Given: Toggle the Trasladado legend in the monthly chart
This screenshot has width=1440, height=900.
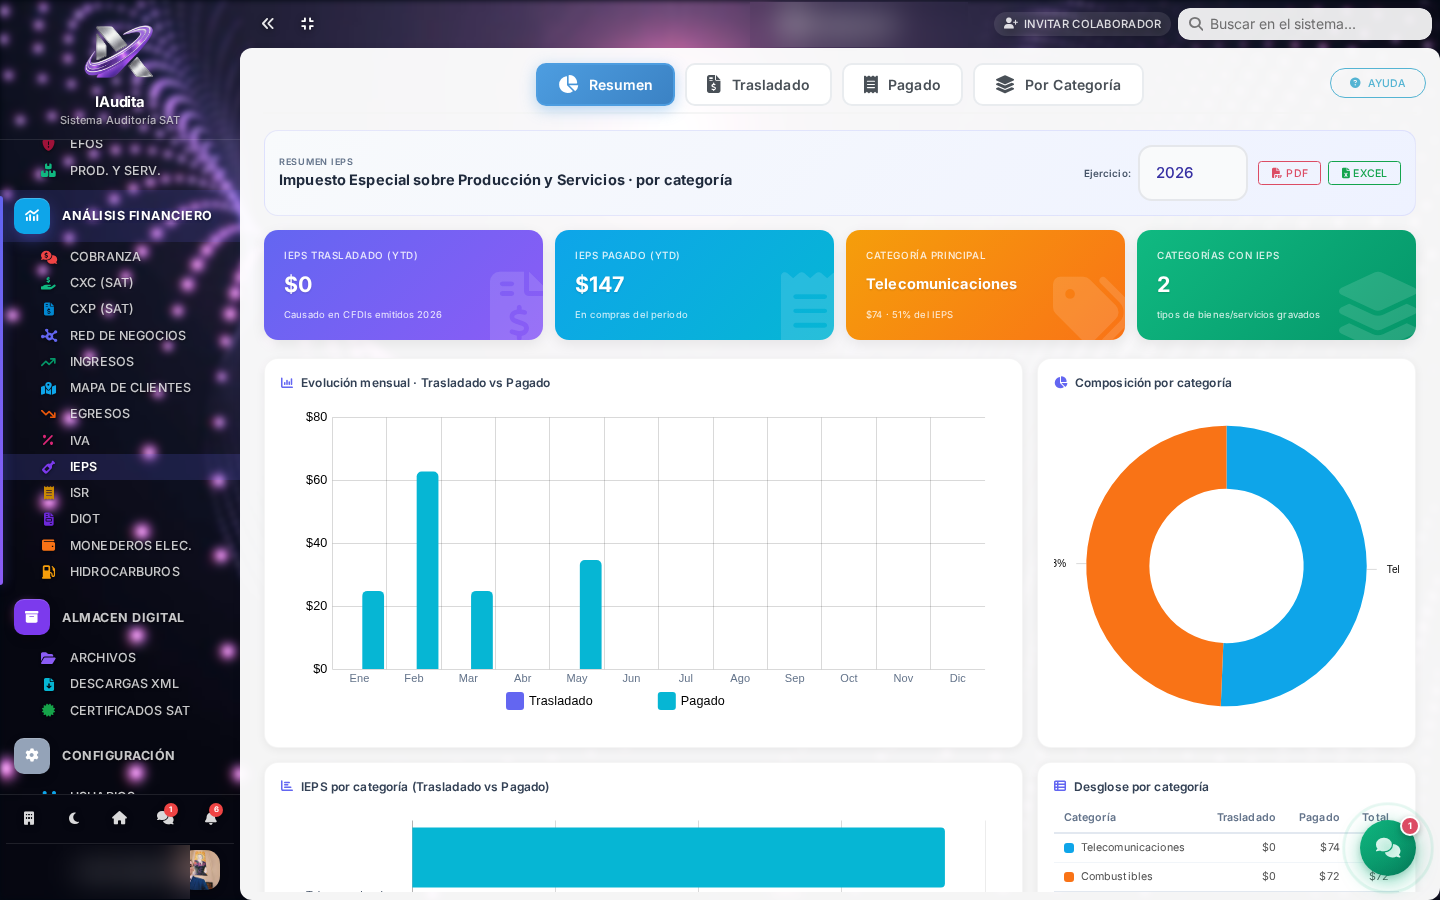Looking at the screenshot, I should point(550,701).
